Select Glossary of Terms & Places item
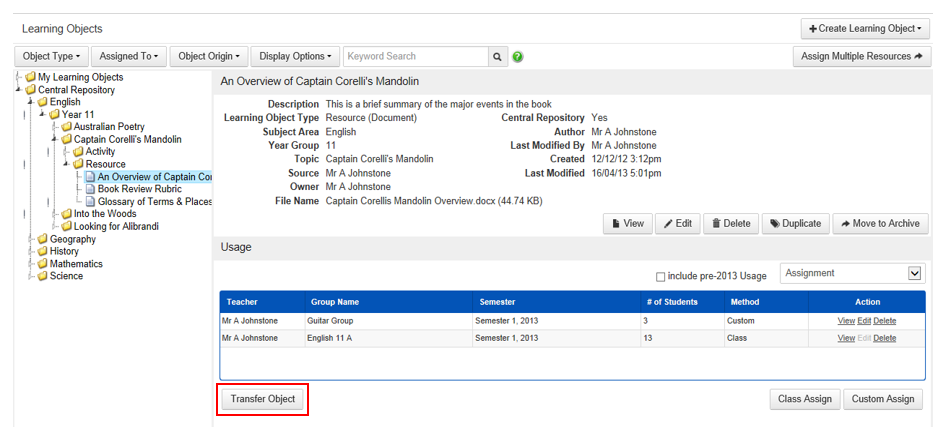Viewport: 950px width, 438px height. coord(155,202)
